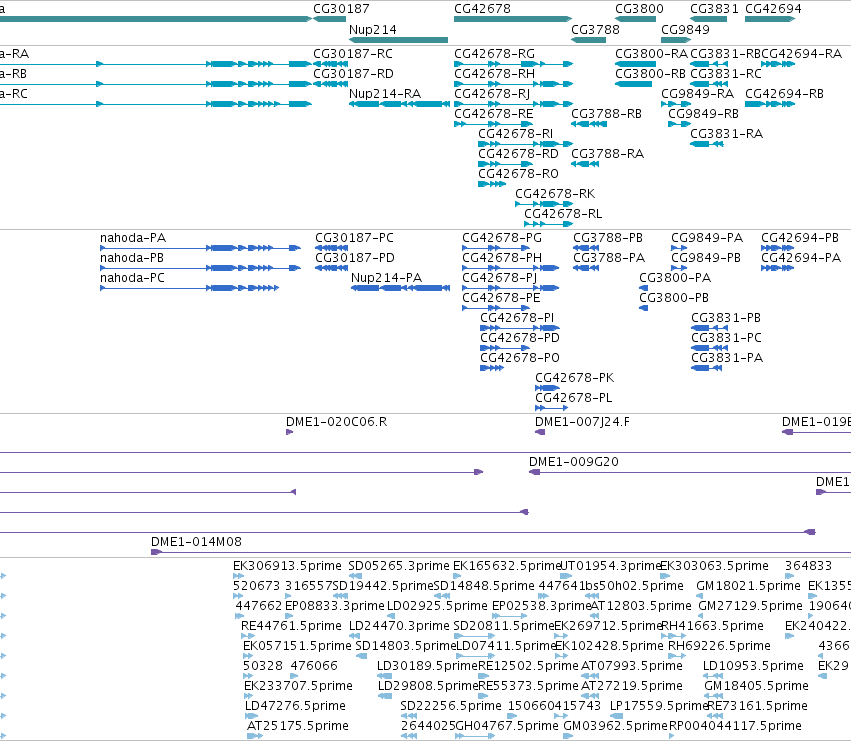Select transcript CG42678-RL

563,213
